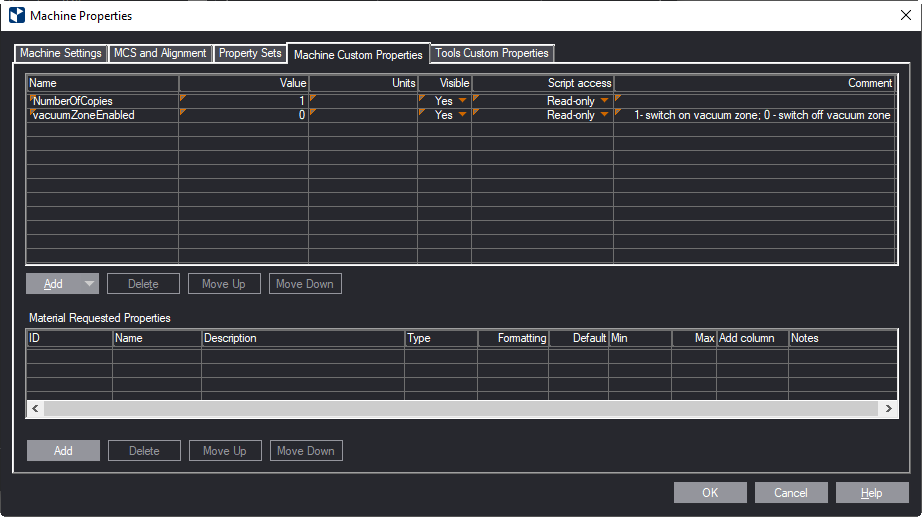Viewport: 922px width, 517px height.
Task: Select the vacuumZoneEnabled name cell
Action: pyautogui.click(x=103, y=115)
